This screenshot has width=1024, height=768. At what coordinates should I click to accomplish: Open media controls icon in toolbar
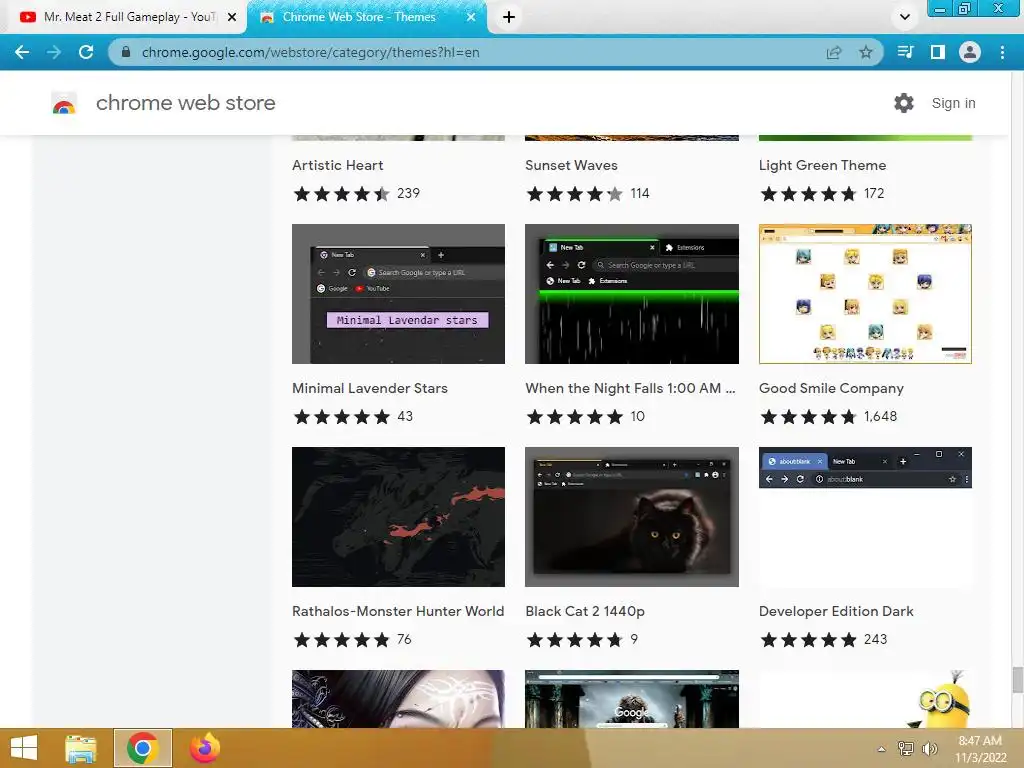tap(905, 52)
